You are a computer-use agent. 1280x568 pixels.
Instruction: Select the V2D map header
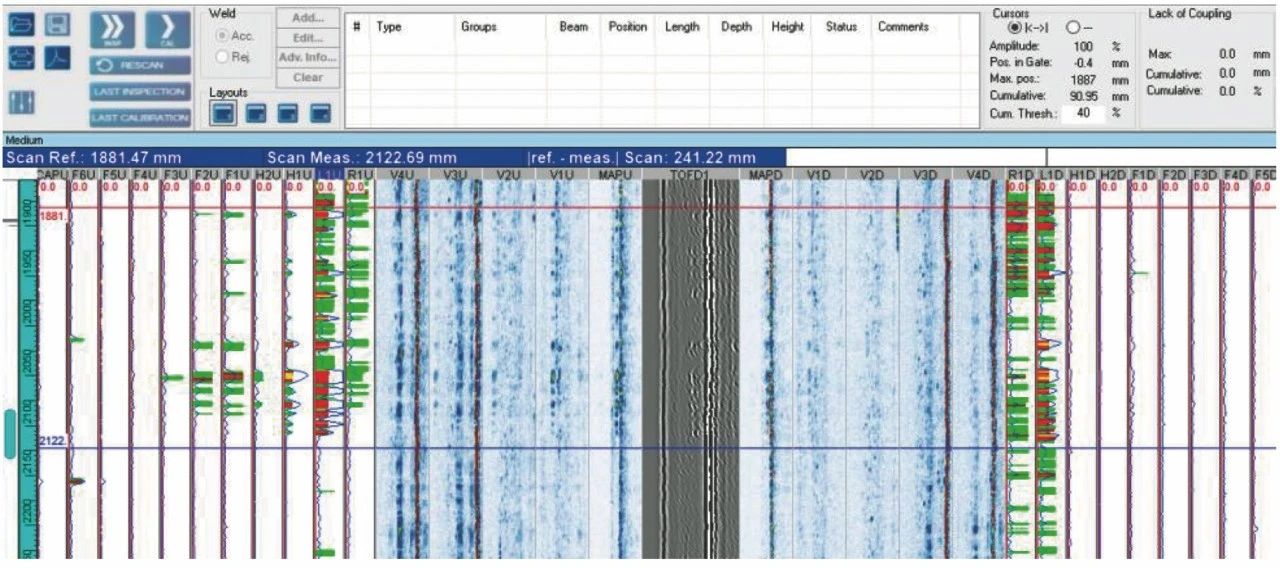[872, 175]
